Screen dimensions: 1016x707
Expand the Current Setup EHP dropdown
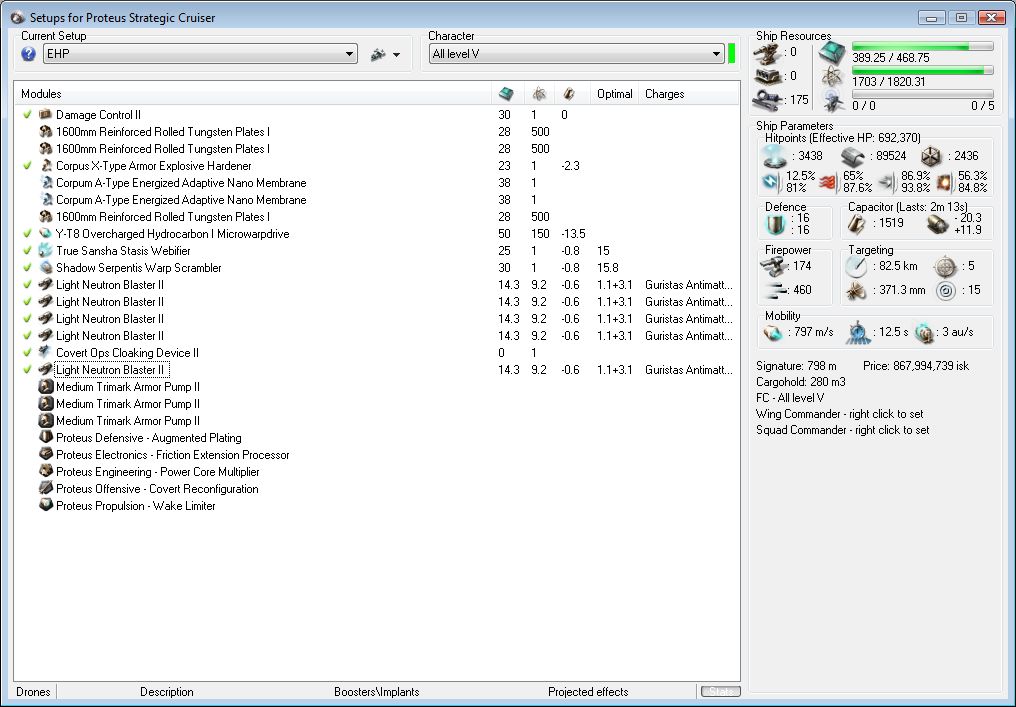349,54
